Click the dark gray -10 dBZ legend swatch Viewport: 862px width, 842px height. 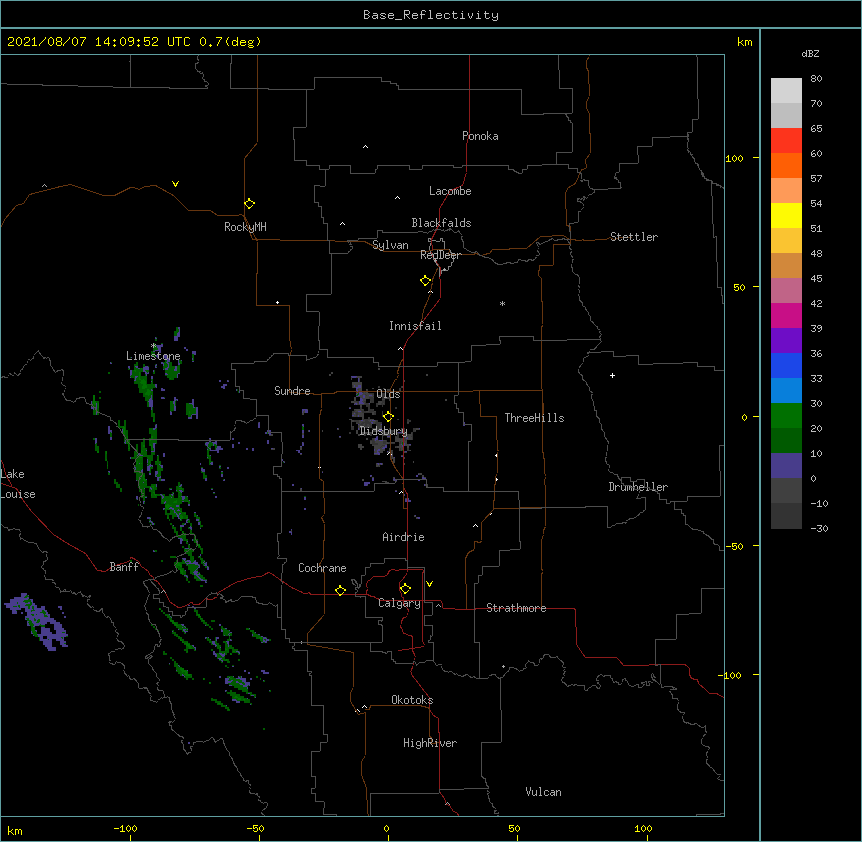point(786,516)
